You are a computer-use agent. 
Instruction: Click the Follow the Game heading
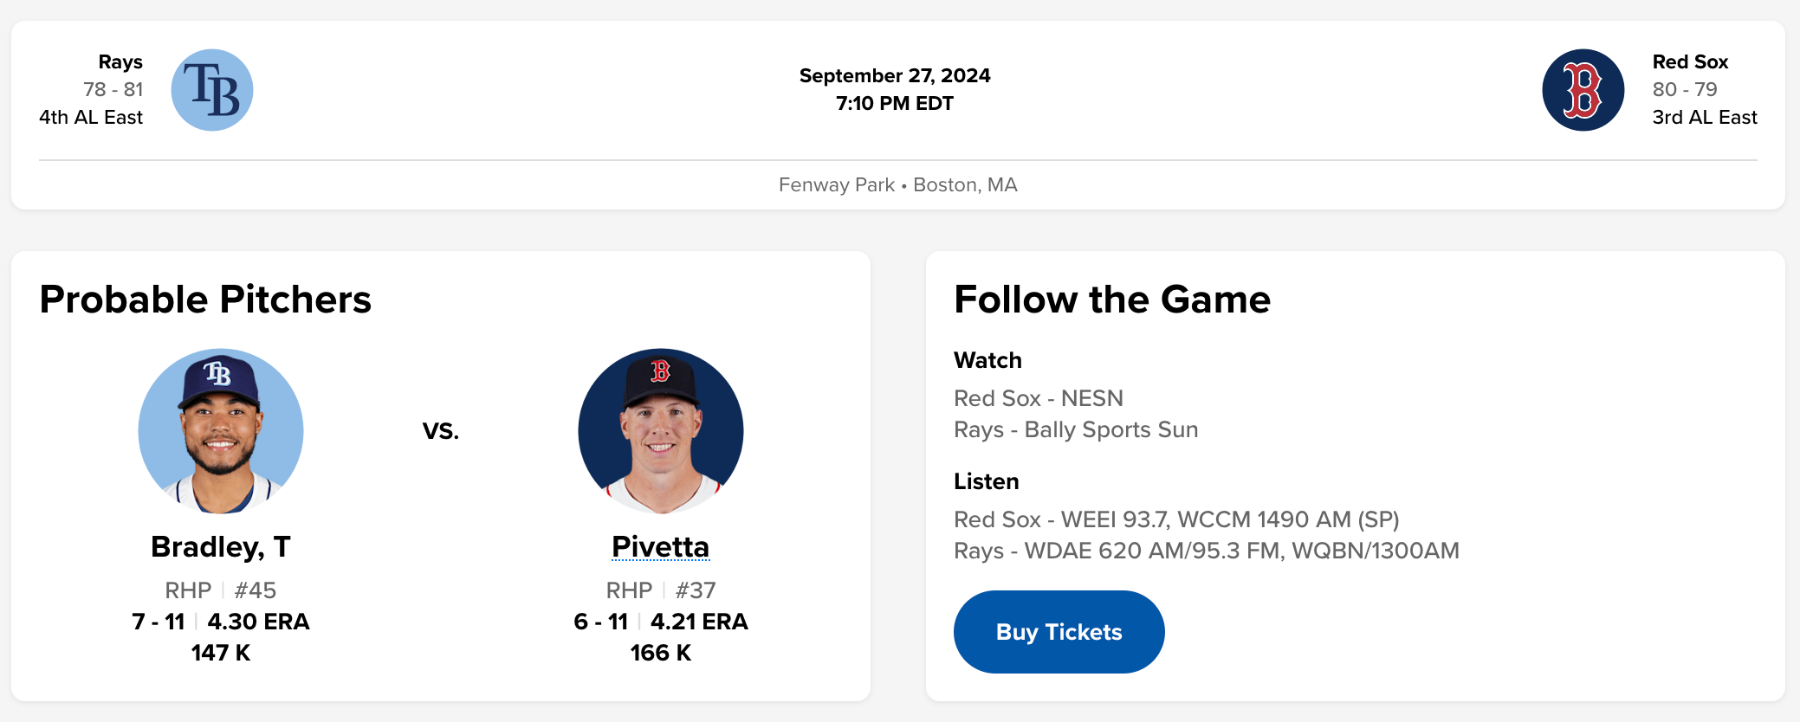(1112, 299)
